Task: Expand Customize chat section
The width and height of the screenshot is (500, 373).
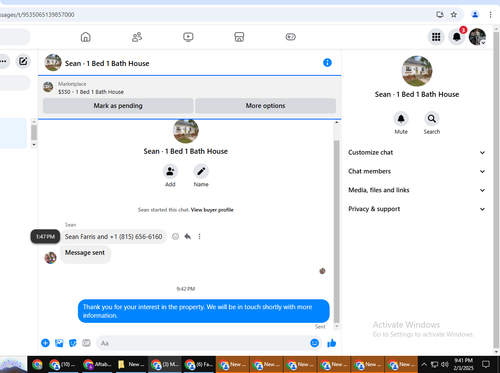Action: (x=416, y=152)
